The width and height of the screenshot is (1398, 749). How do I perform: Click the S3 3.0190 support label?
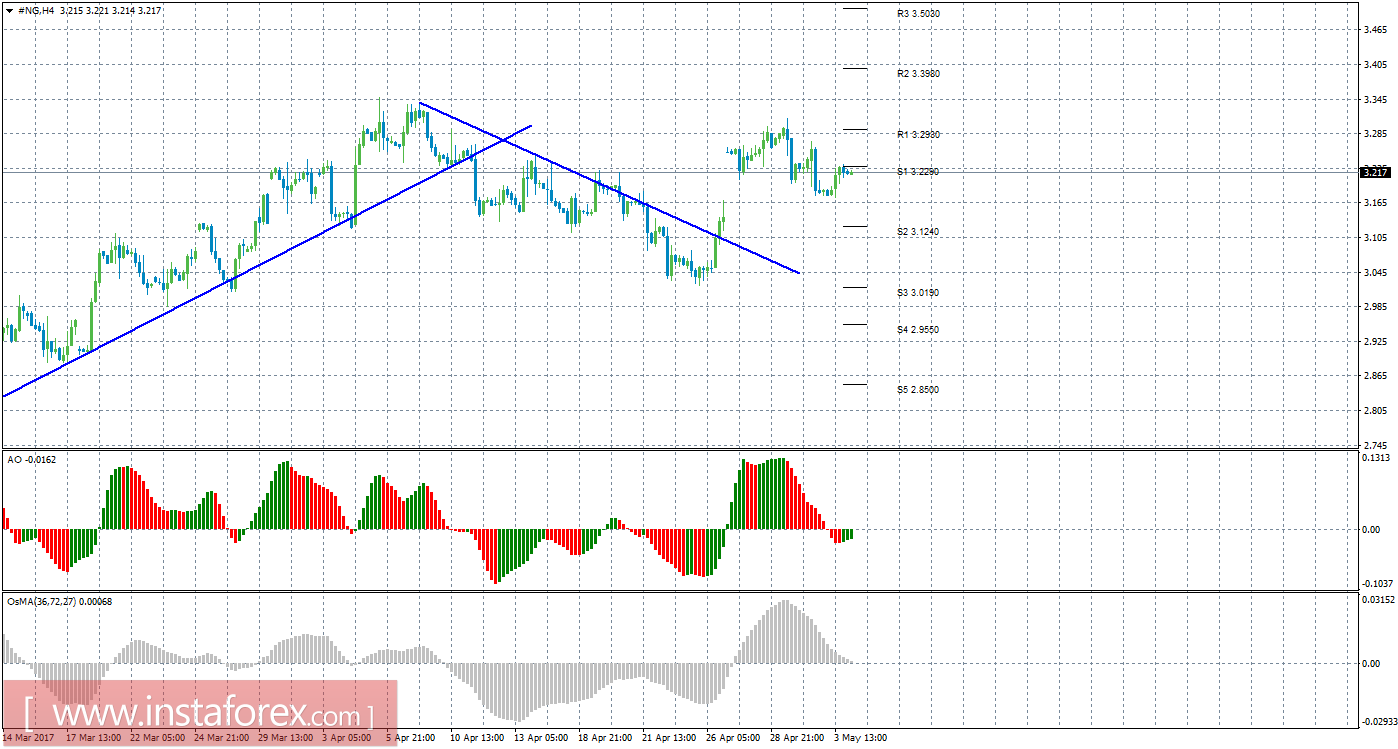coord(918,293)
